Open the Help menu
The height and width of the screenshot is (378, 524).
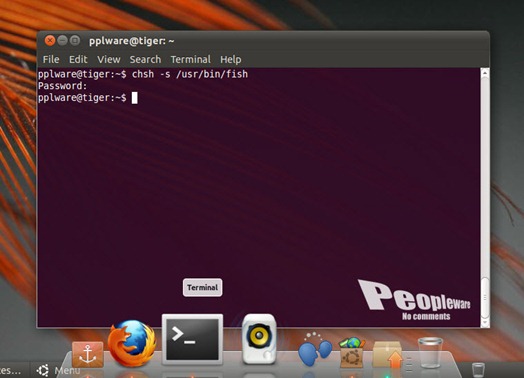click(x=231, y=59)
